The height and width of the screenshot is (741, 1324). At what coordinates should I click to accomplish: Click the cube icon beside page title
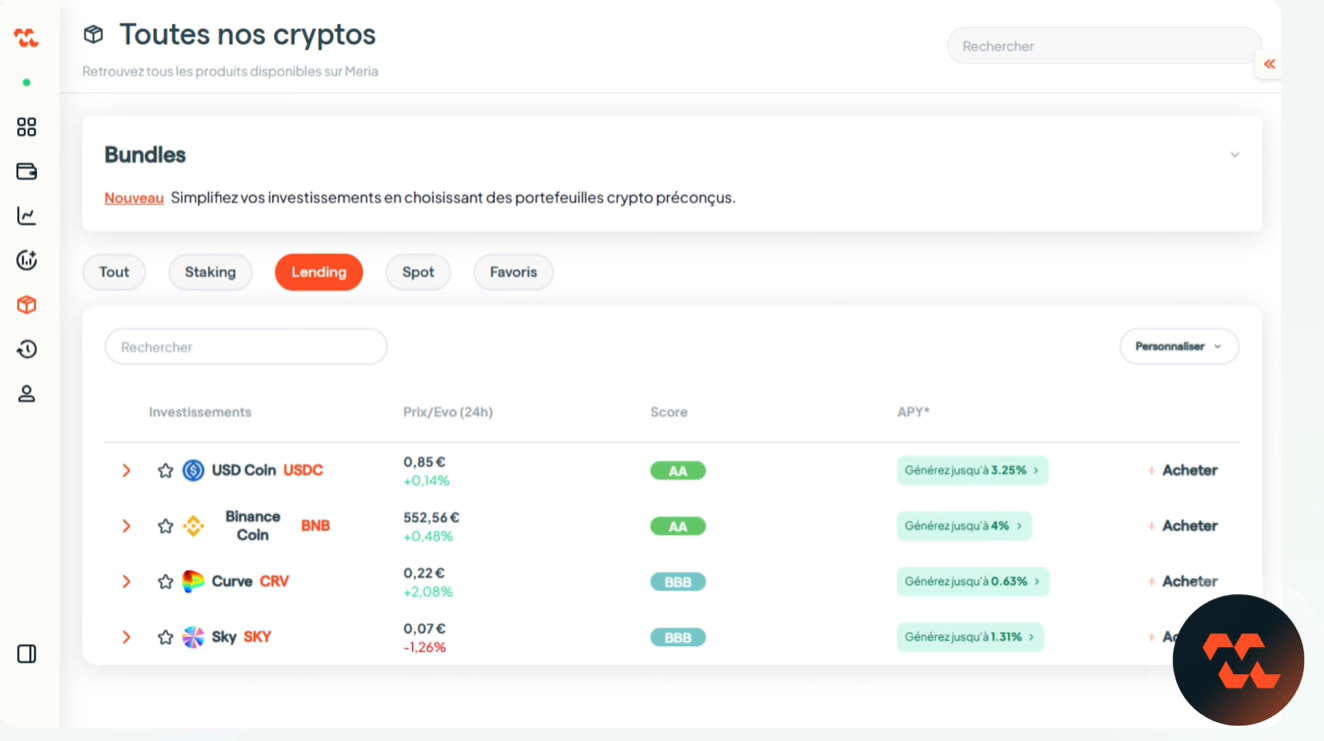click(x=93, y=34)
